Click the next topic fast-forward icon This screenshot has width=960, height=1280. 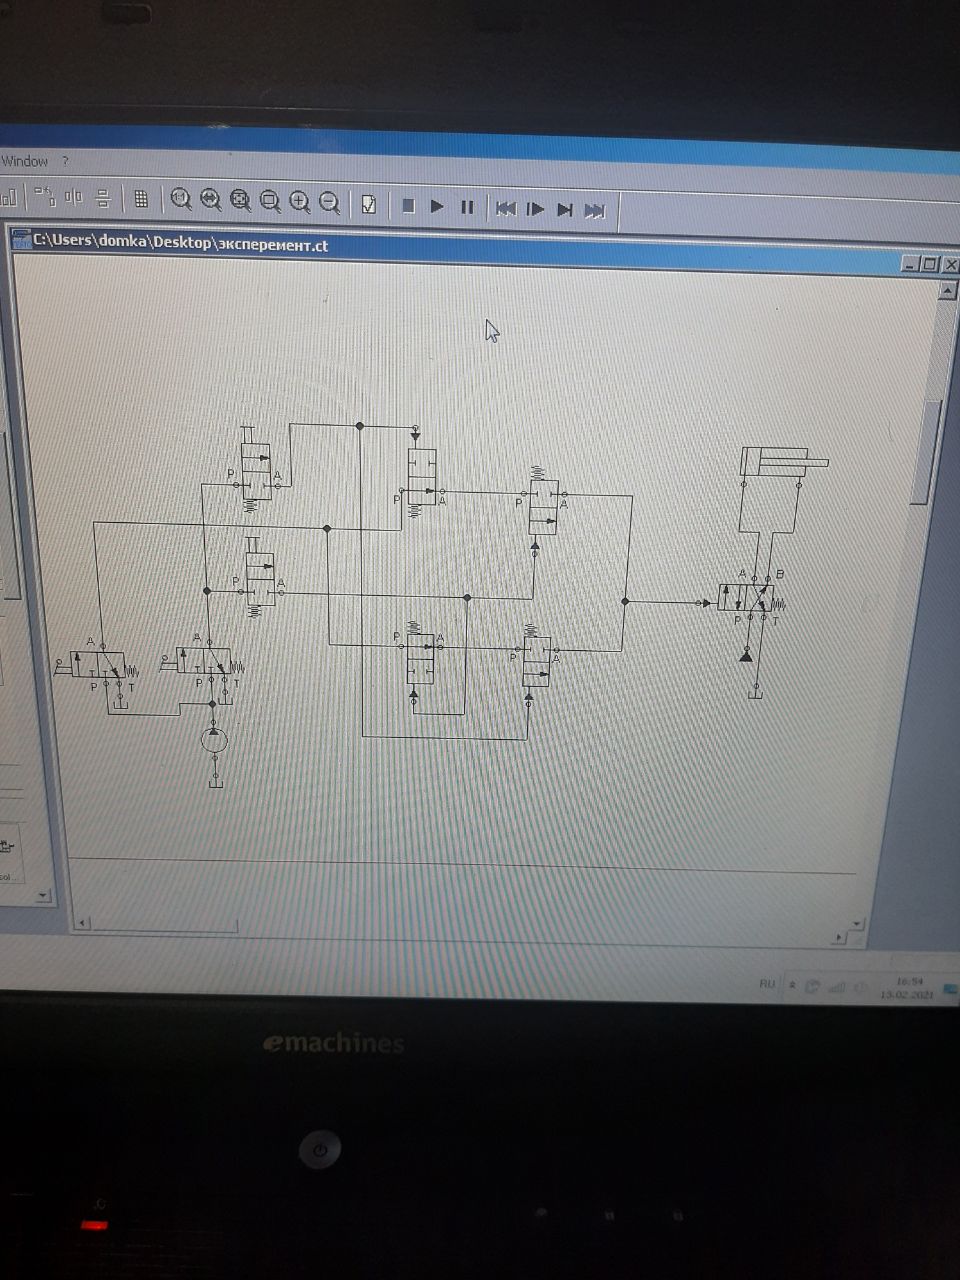pyautogui.click(x=595, y=211)
